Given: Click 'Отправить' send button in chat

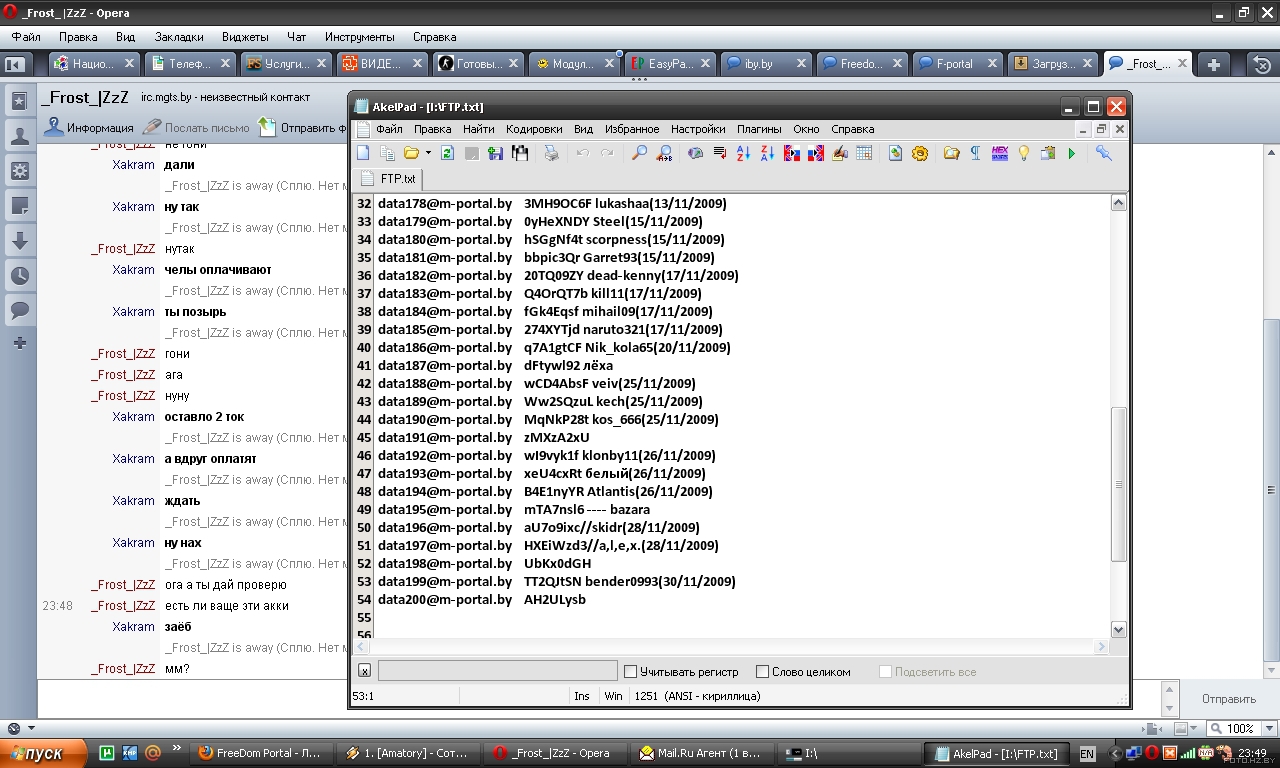Looking at the screenshot, I should tap(1228, 699).
